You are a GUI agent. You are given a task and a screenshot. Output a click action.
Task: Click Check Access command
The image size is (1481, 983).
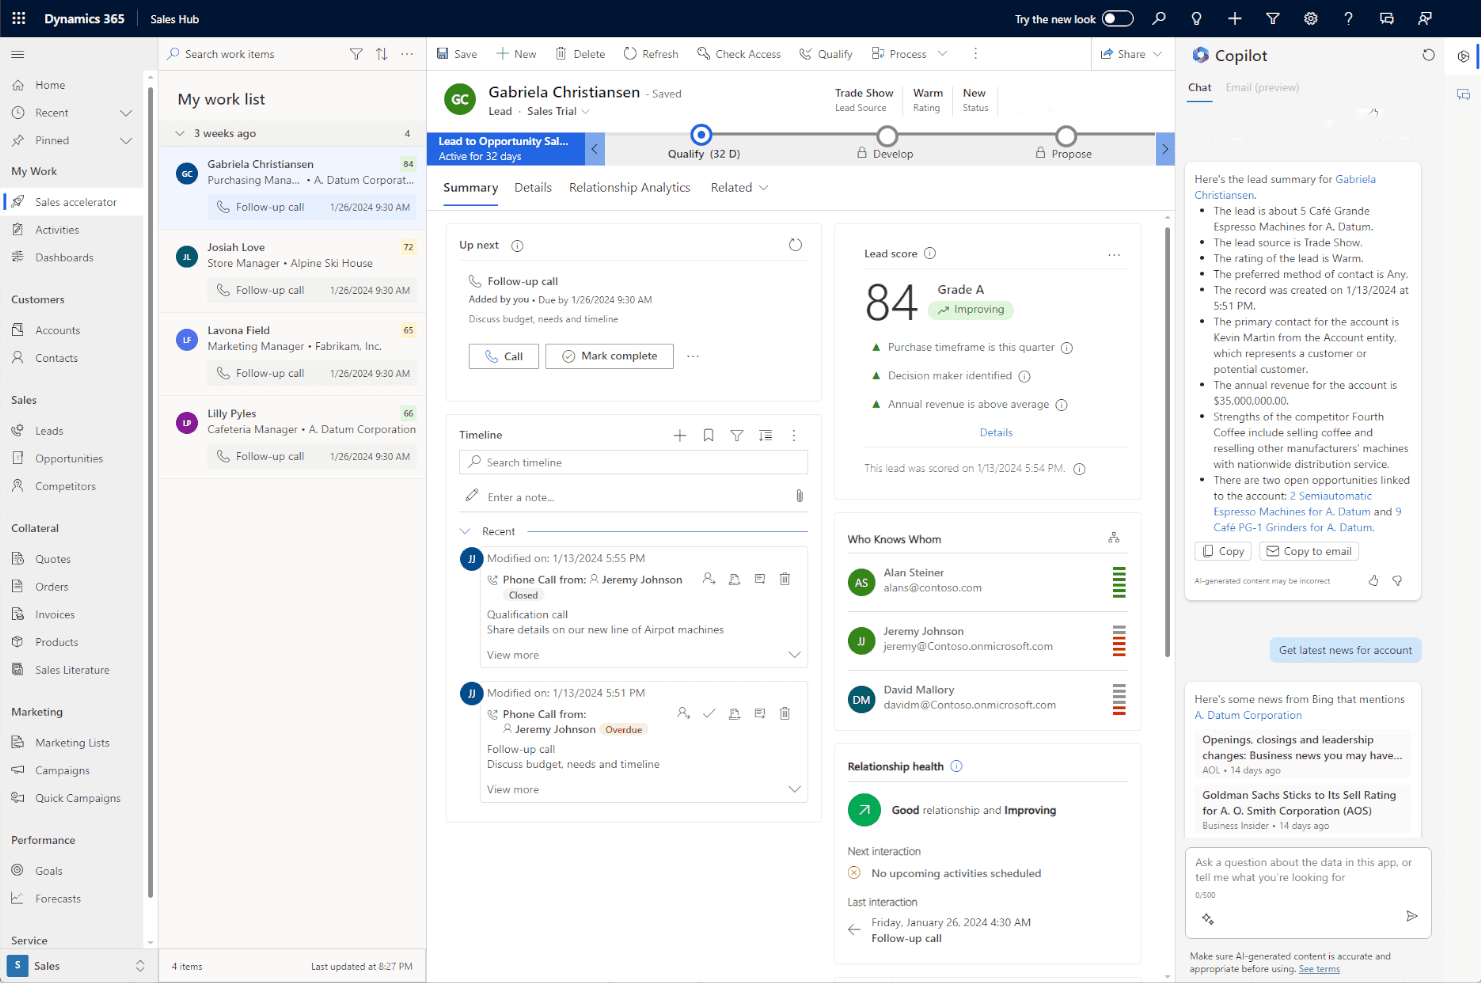pyautogui.click(x=739, y=54)
